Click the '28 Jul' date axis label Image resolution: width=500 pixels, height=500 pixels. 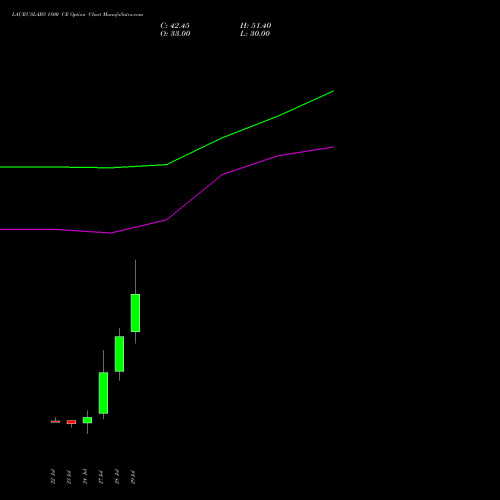[x=117, y=477]
